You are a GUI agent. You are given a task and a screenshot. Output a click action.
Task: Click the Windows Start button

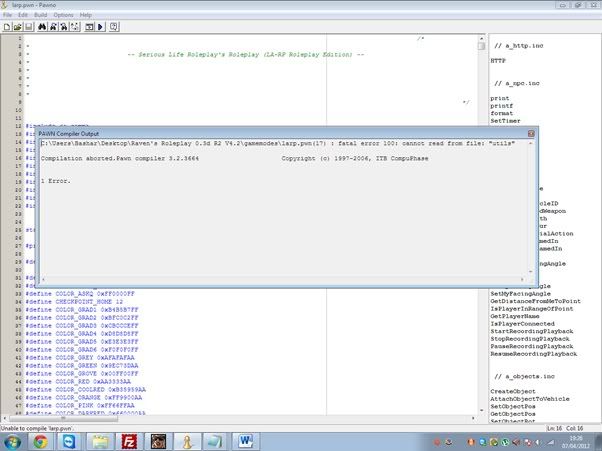12,442
